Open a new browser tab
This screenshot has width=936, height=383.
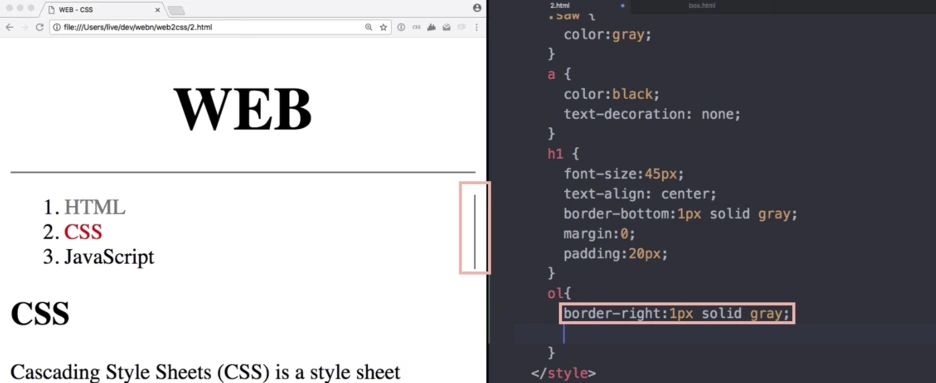(x=176, y=11)
